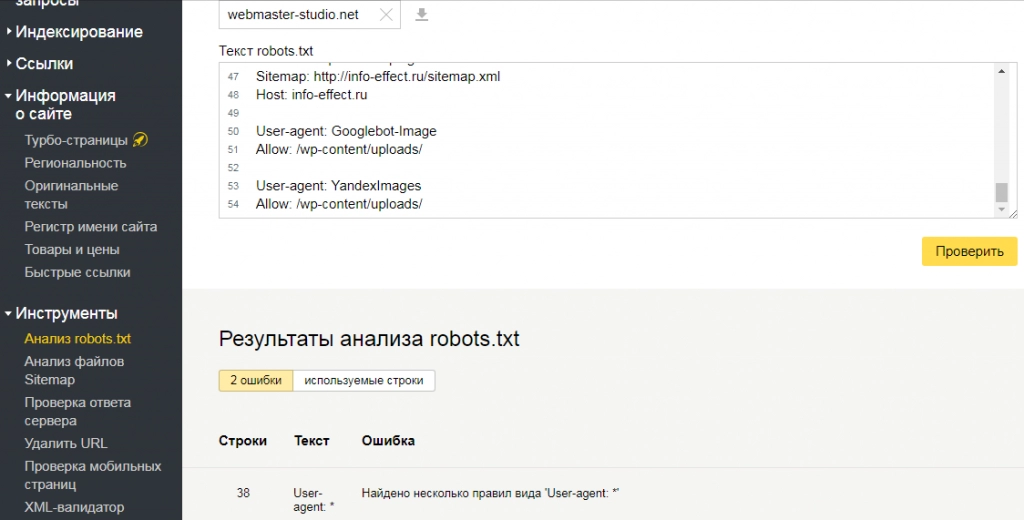Open Проверка мобильных страниц tool
This screenshot has height=520, width=1024.
pos(93,475)
